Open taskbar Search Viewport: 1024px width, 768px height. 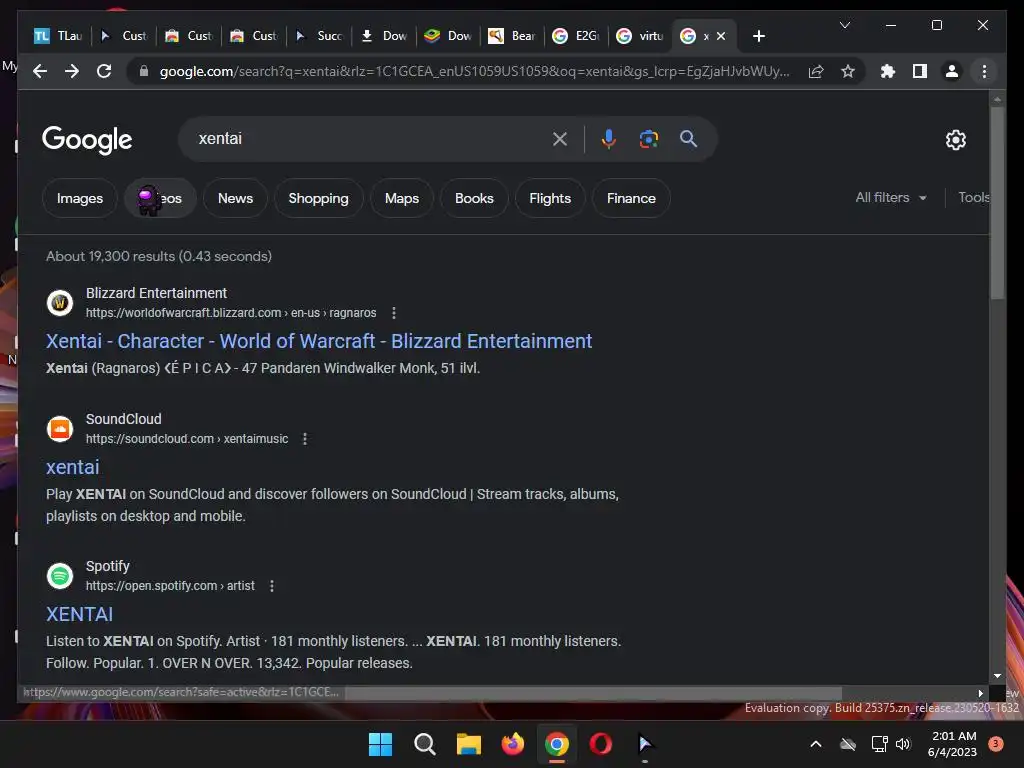point(424,744)
